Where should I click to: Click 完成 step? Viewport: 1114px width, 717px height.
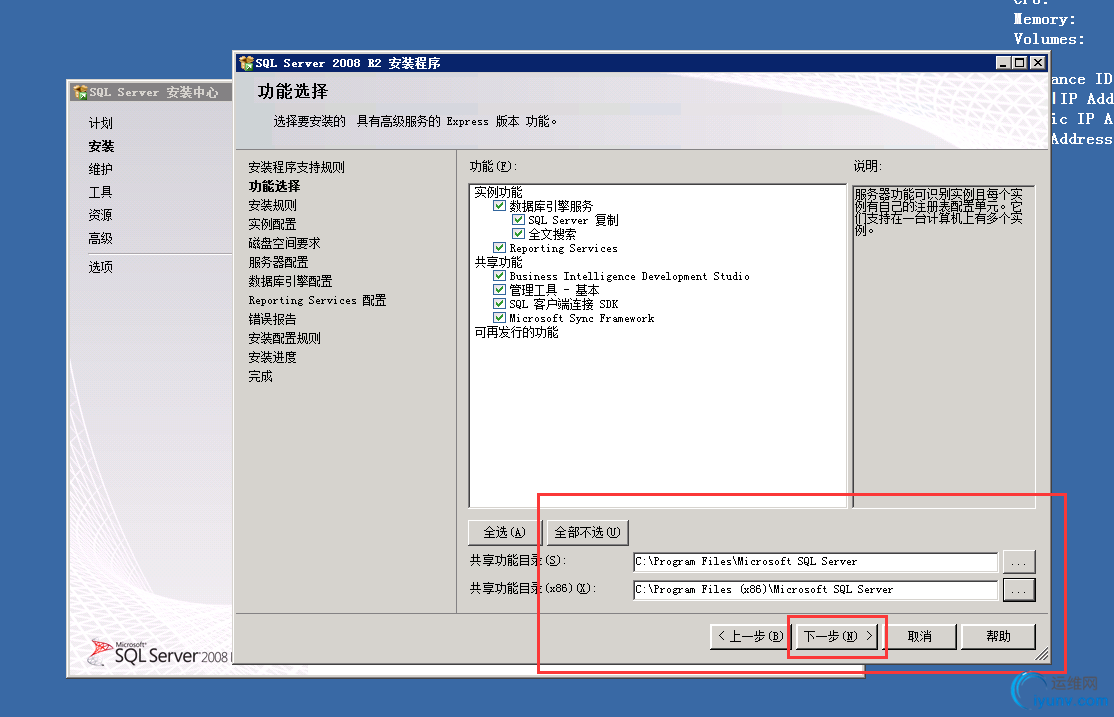260,377
